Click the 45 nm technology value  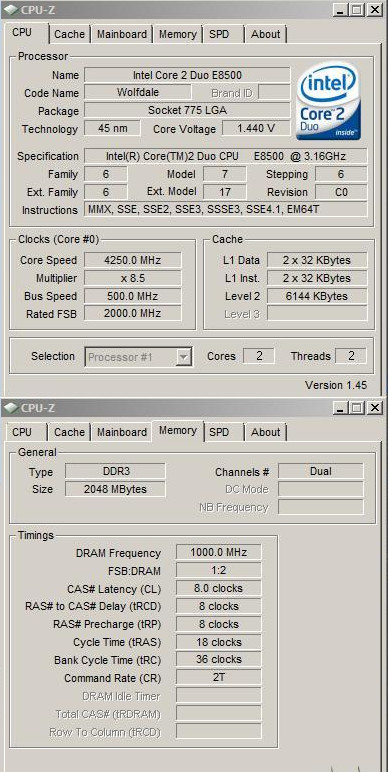click(x=112, y=129)
